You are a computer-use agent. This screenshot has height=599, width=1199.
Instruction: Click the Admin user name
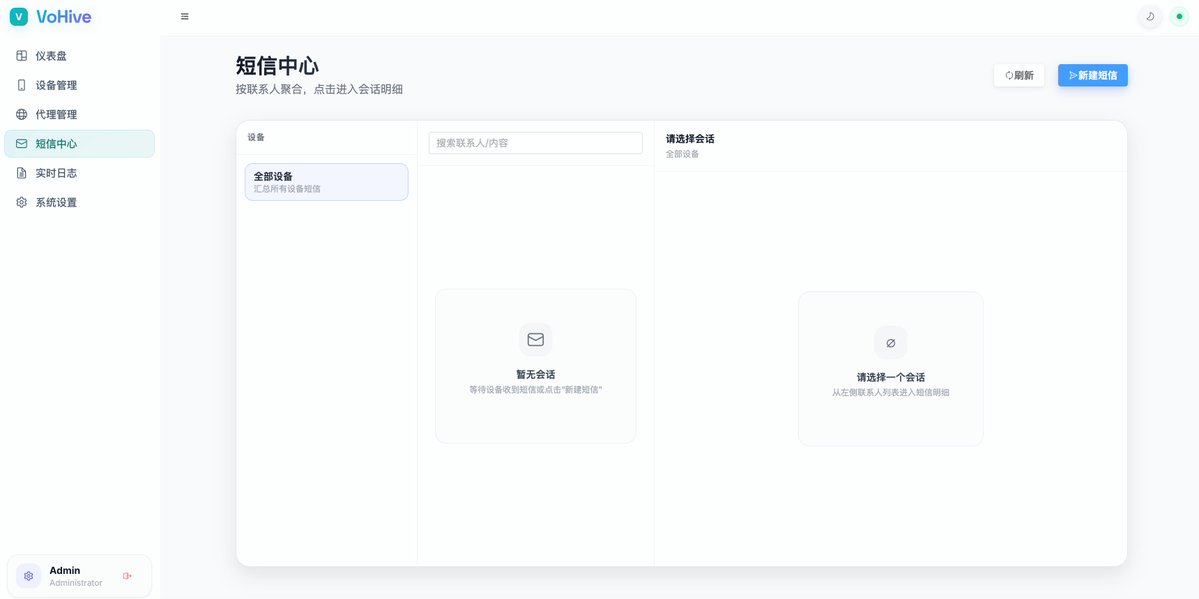click(x=65, y=571)
